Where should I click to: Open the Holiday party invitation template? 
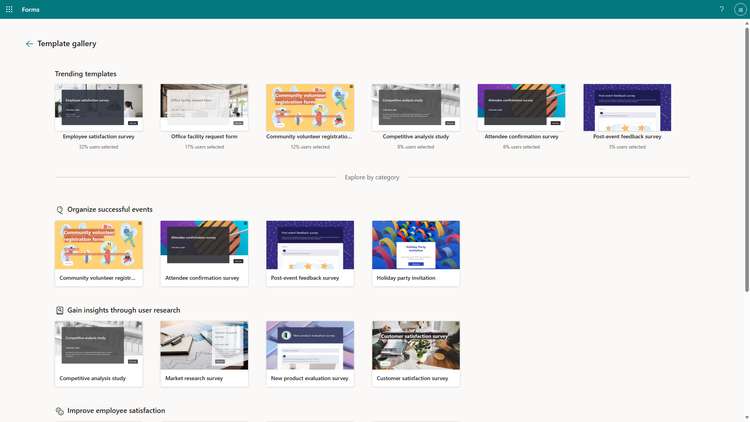pyautogui.click(x=416, y=254)
